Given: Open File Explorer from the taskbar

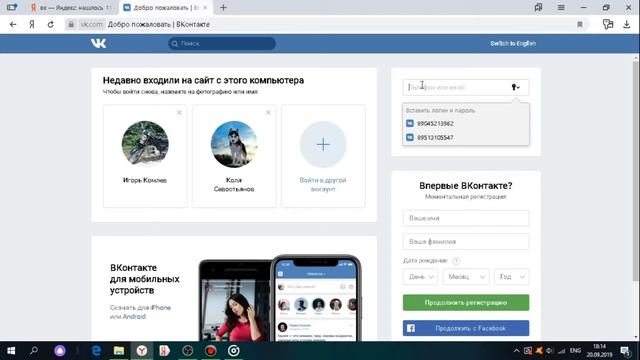Looking at the screenshot, I should [119, 351].
